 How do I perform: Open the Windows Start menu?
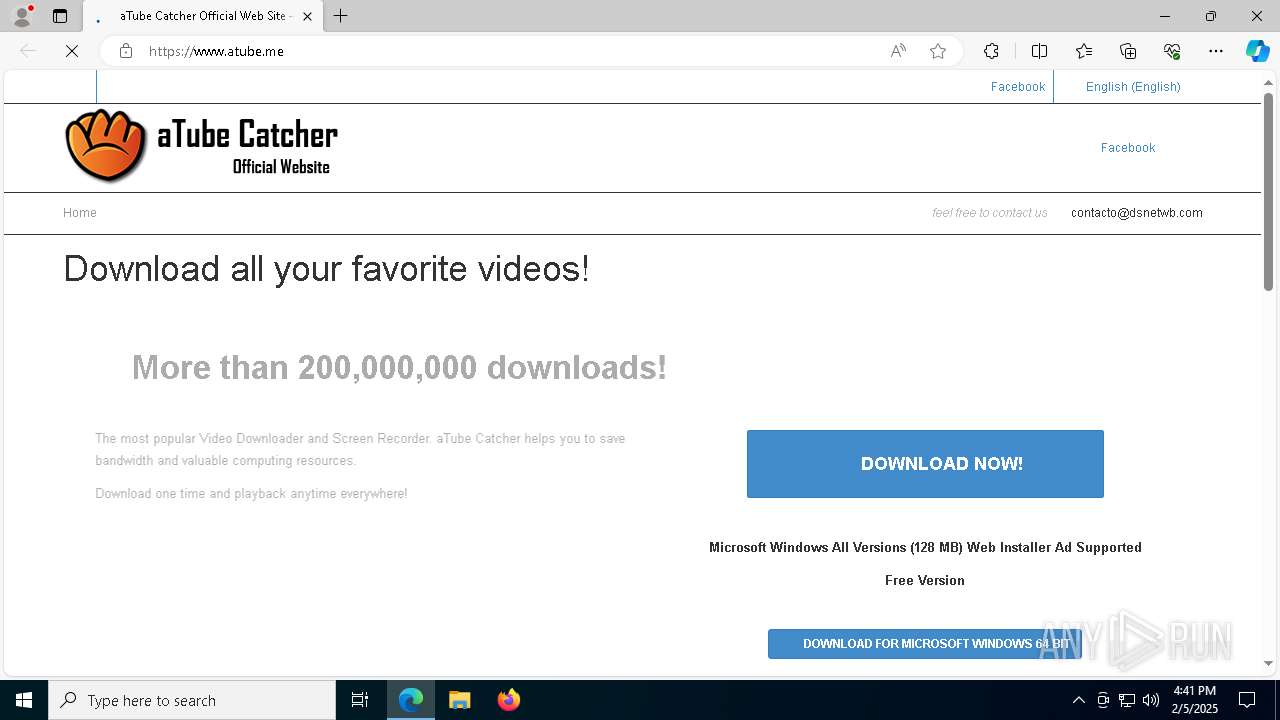24,700
